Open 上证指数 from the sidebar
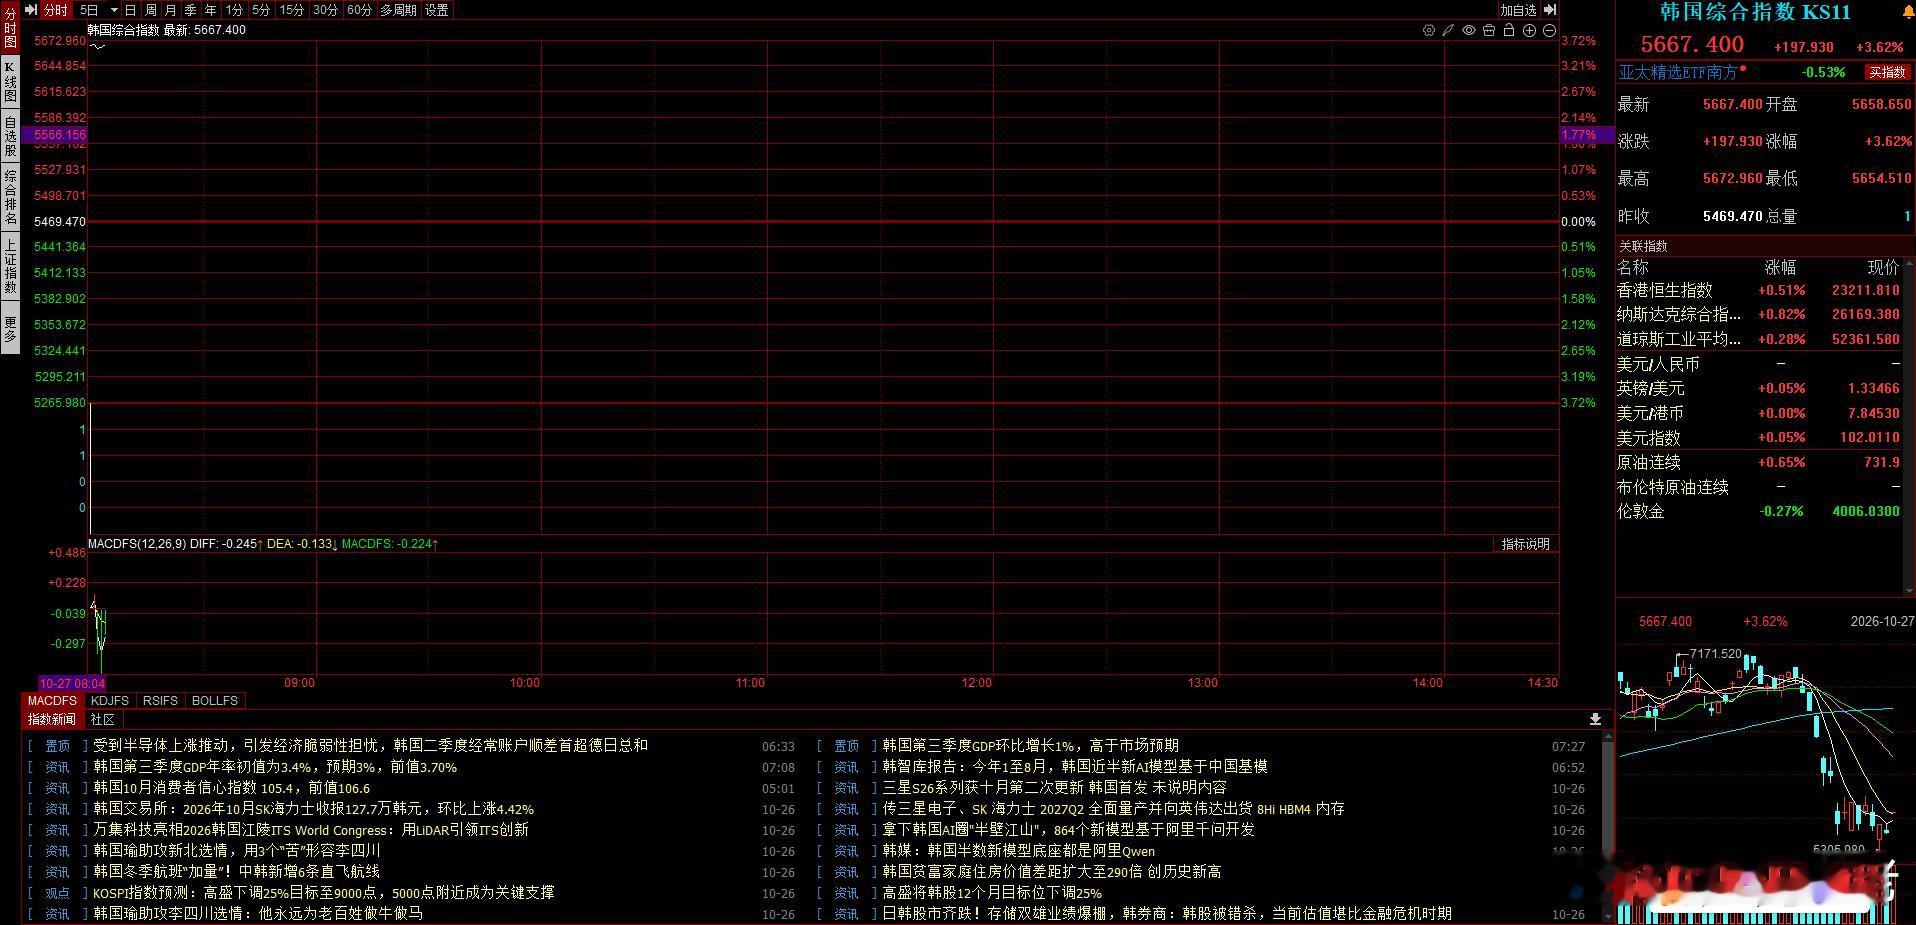Image resolution: width=1916 pixels, height=925 pixels. 10,267
